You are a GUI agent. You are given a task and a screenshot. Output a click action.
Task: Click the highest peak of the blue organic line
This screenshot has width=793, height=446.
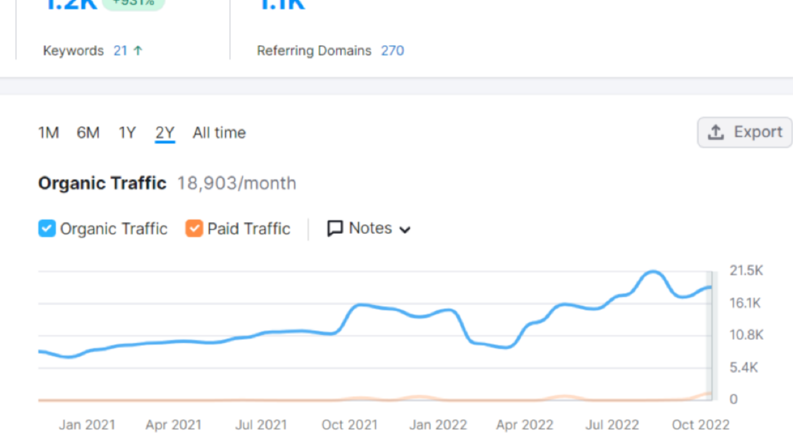[653, 272]
